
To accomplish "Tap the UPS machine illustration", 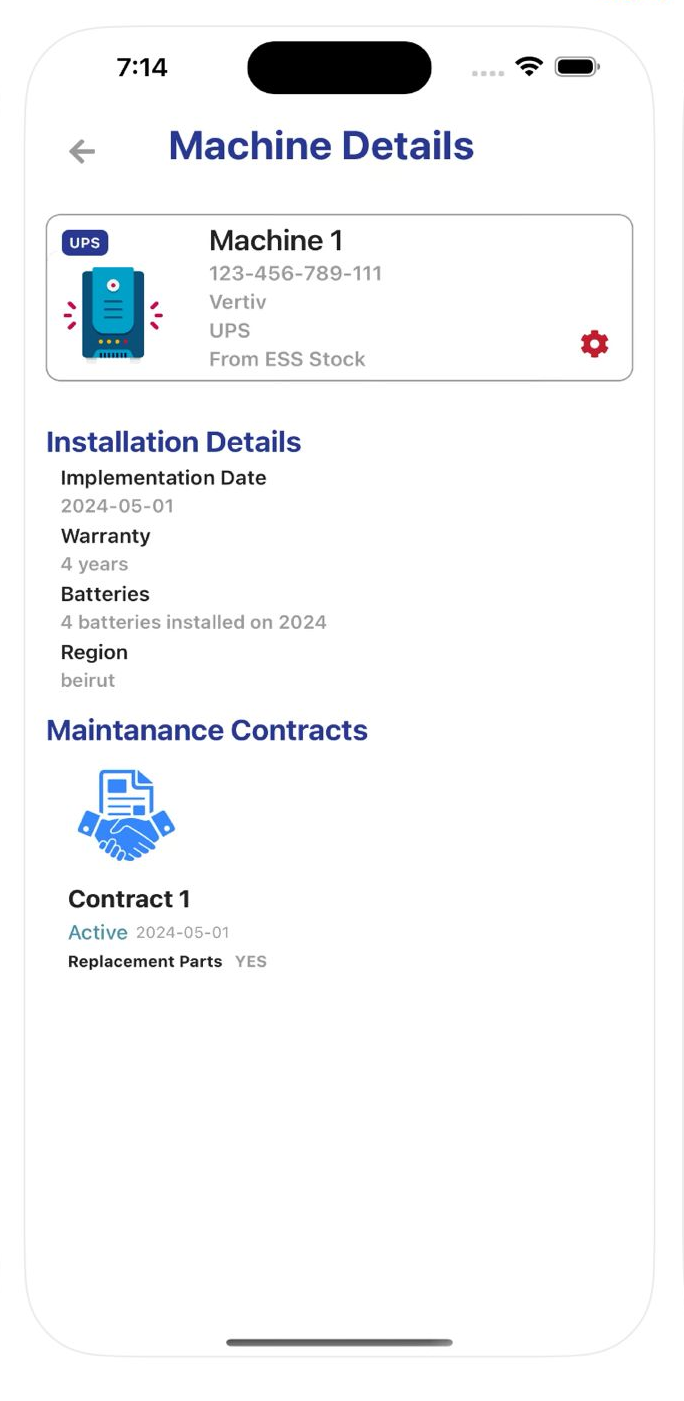I will [x=113, y=315].
